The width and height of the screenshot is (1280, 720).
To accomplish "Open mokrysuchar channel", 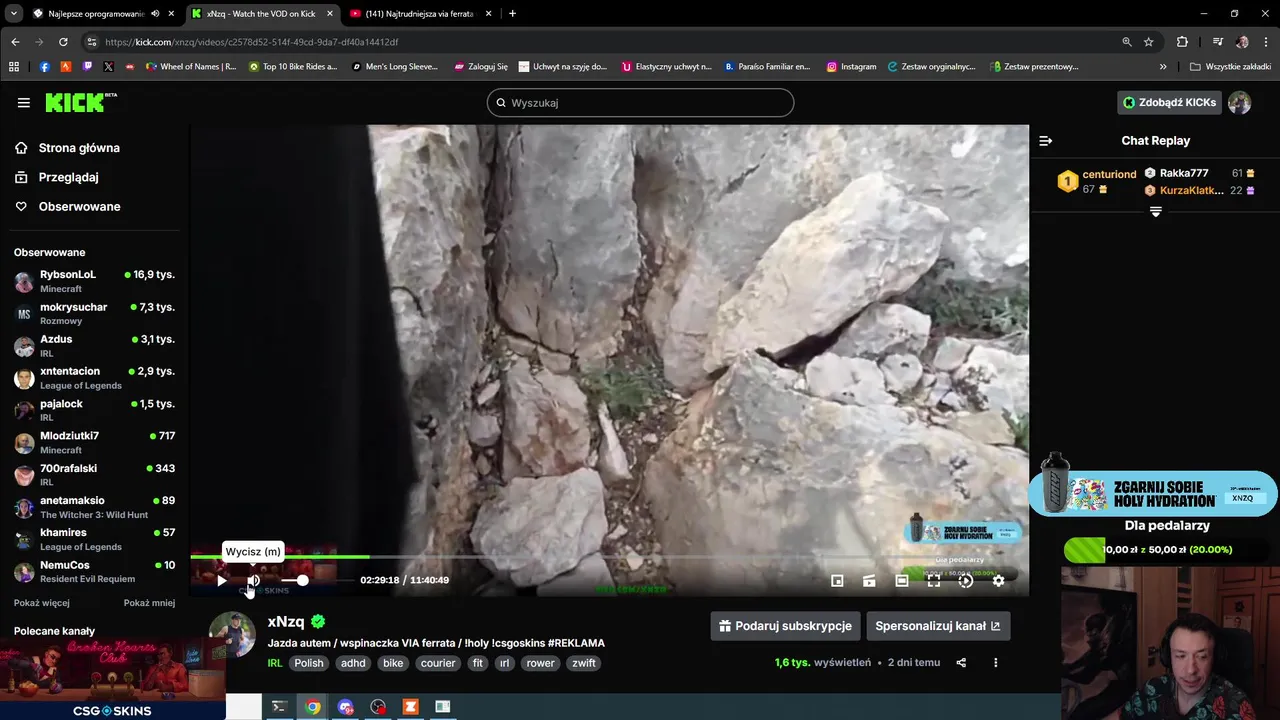I will click(95, 313).
